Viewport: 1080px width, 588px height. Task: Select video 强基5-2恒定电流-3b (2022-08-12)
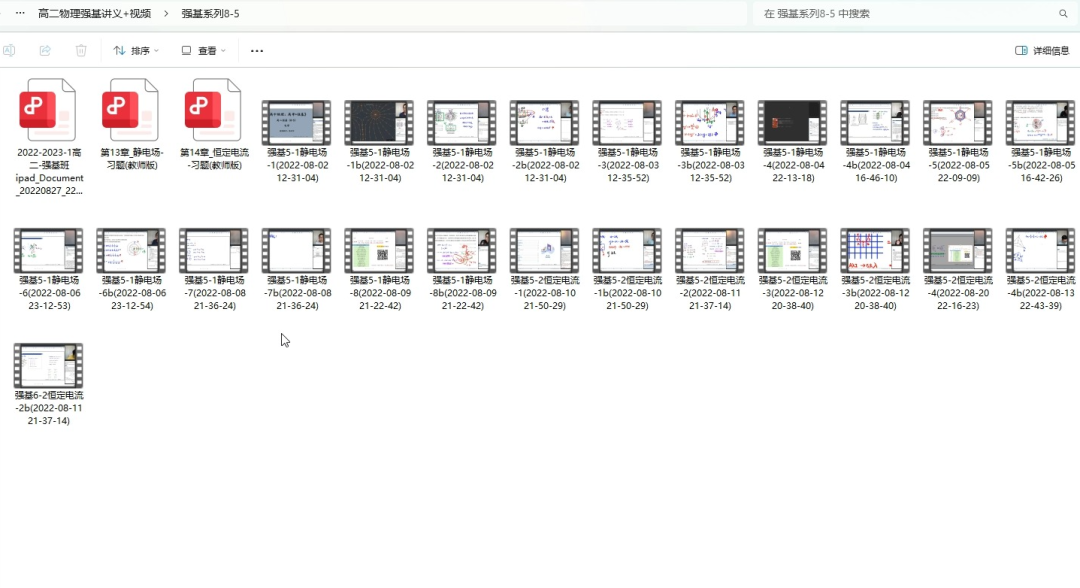(875, 252)
